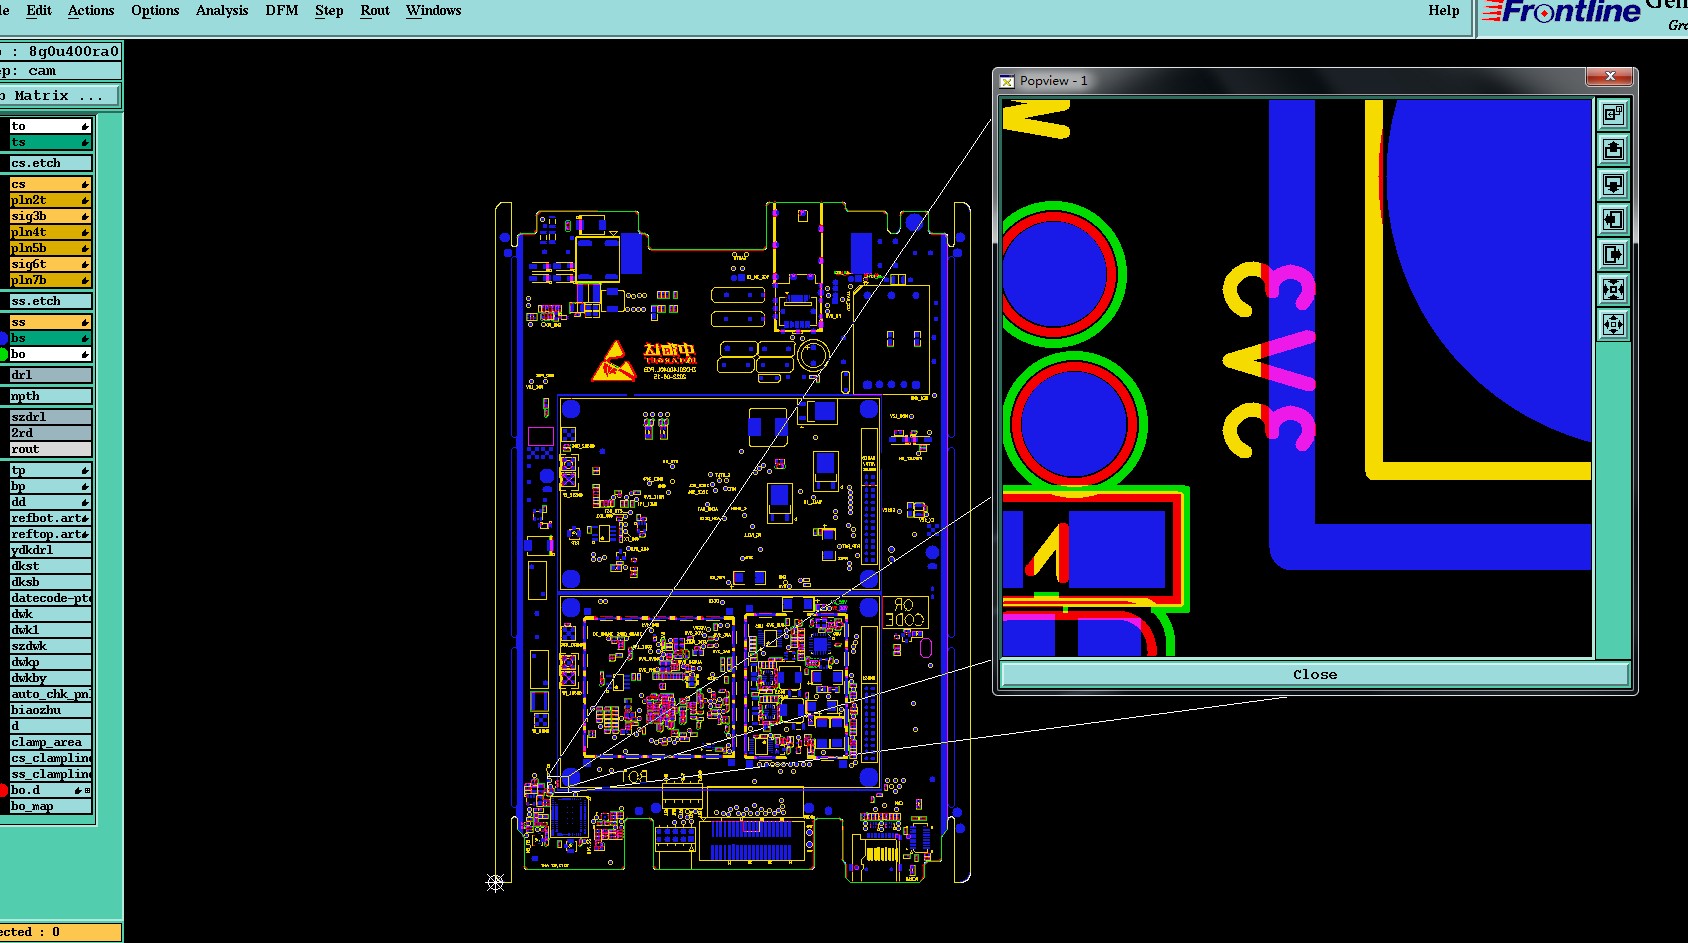Pan Popview up with arrow icon
Screen dimensions: 1688x943
(x=1613, y=150)
